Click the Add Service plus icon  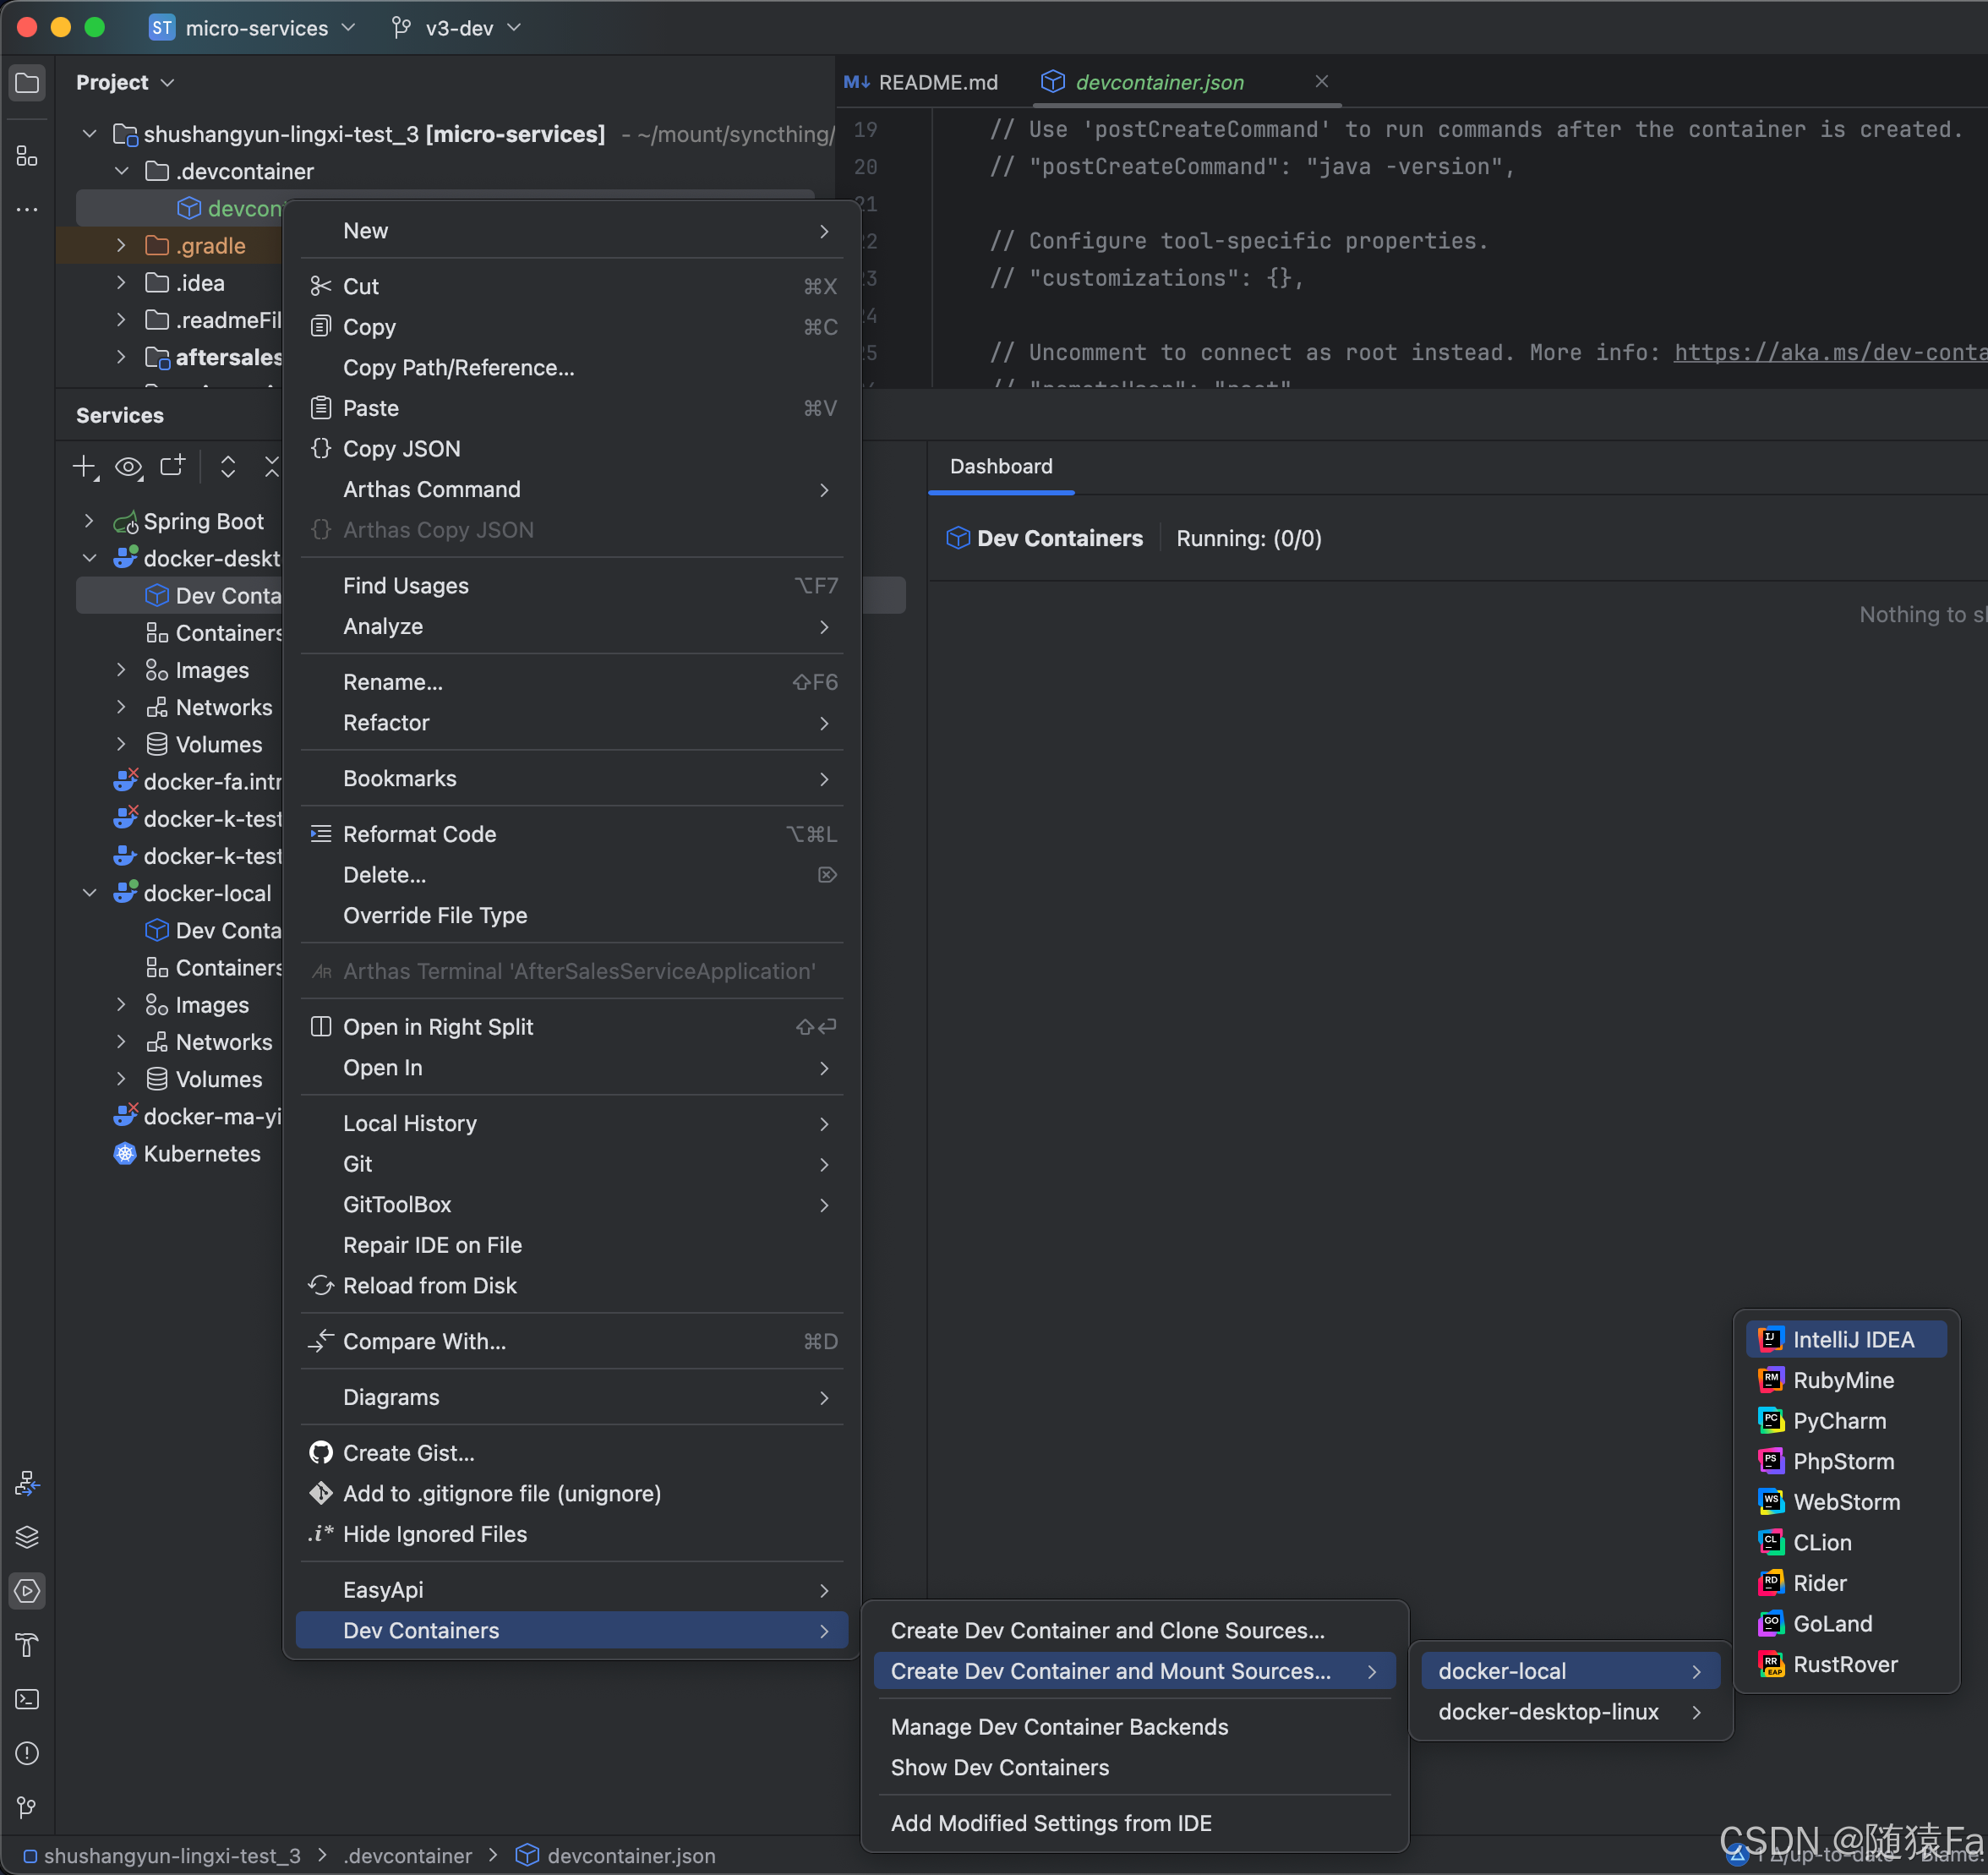click(85, 466)
